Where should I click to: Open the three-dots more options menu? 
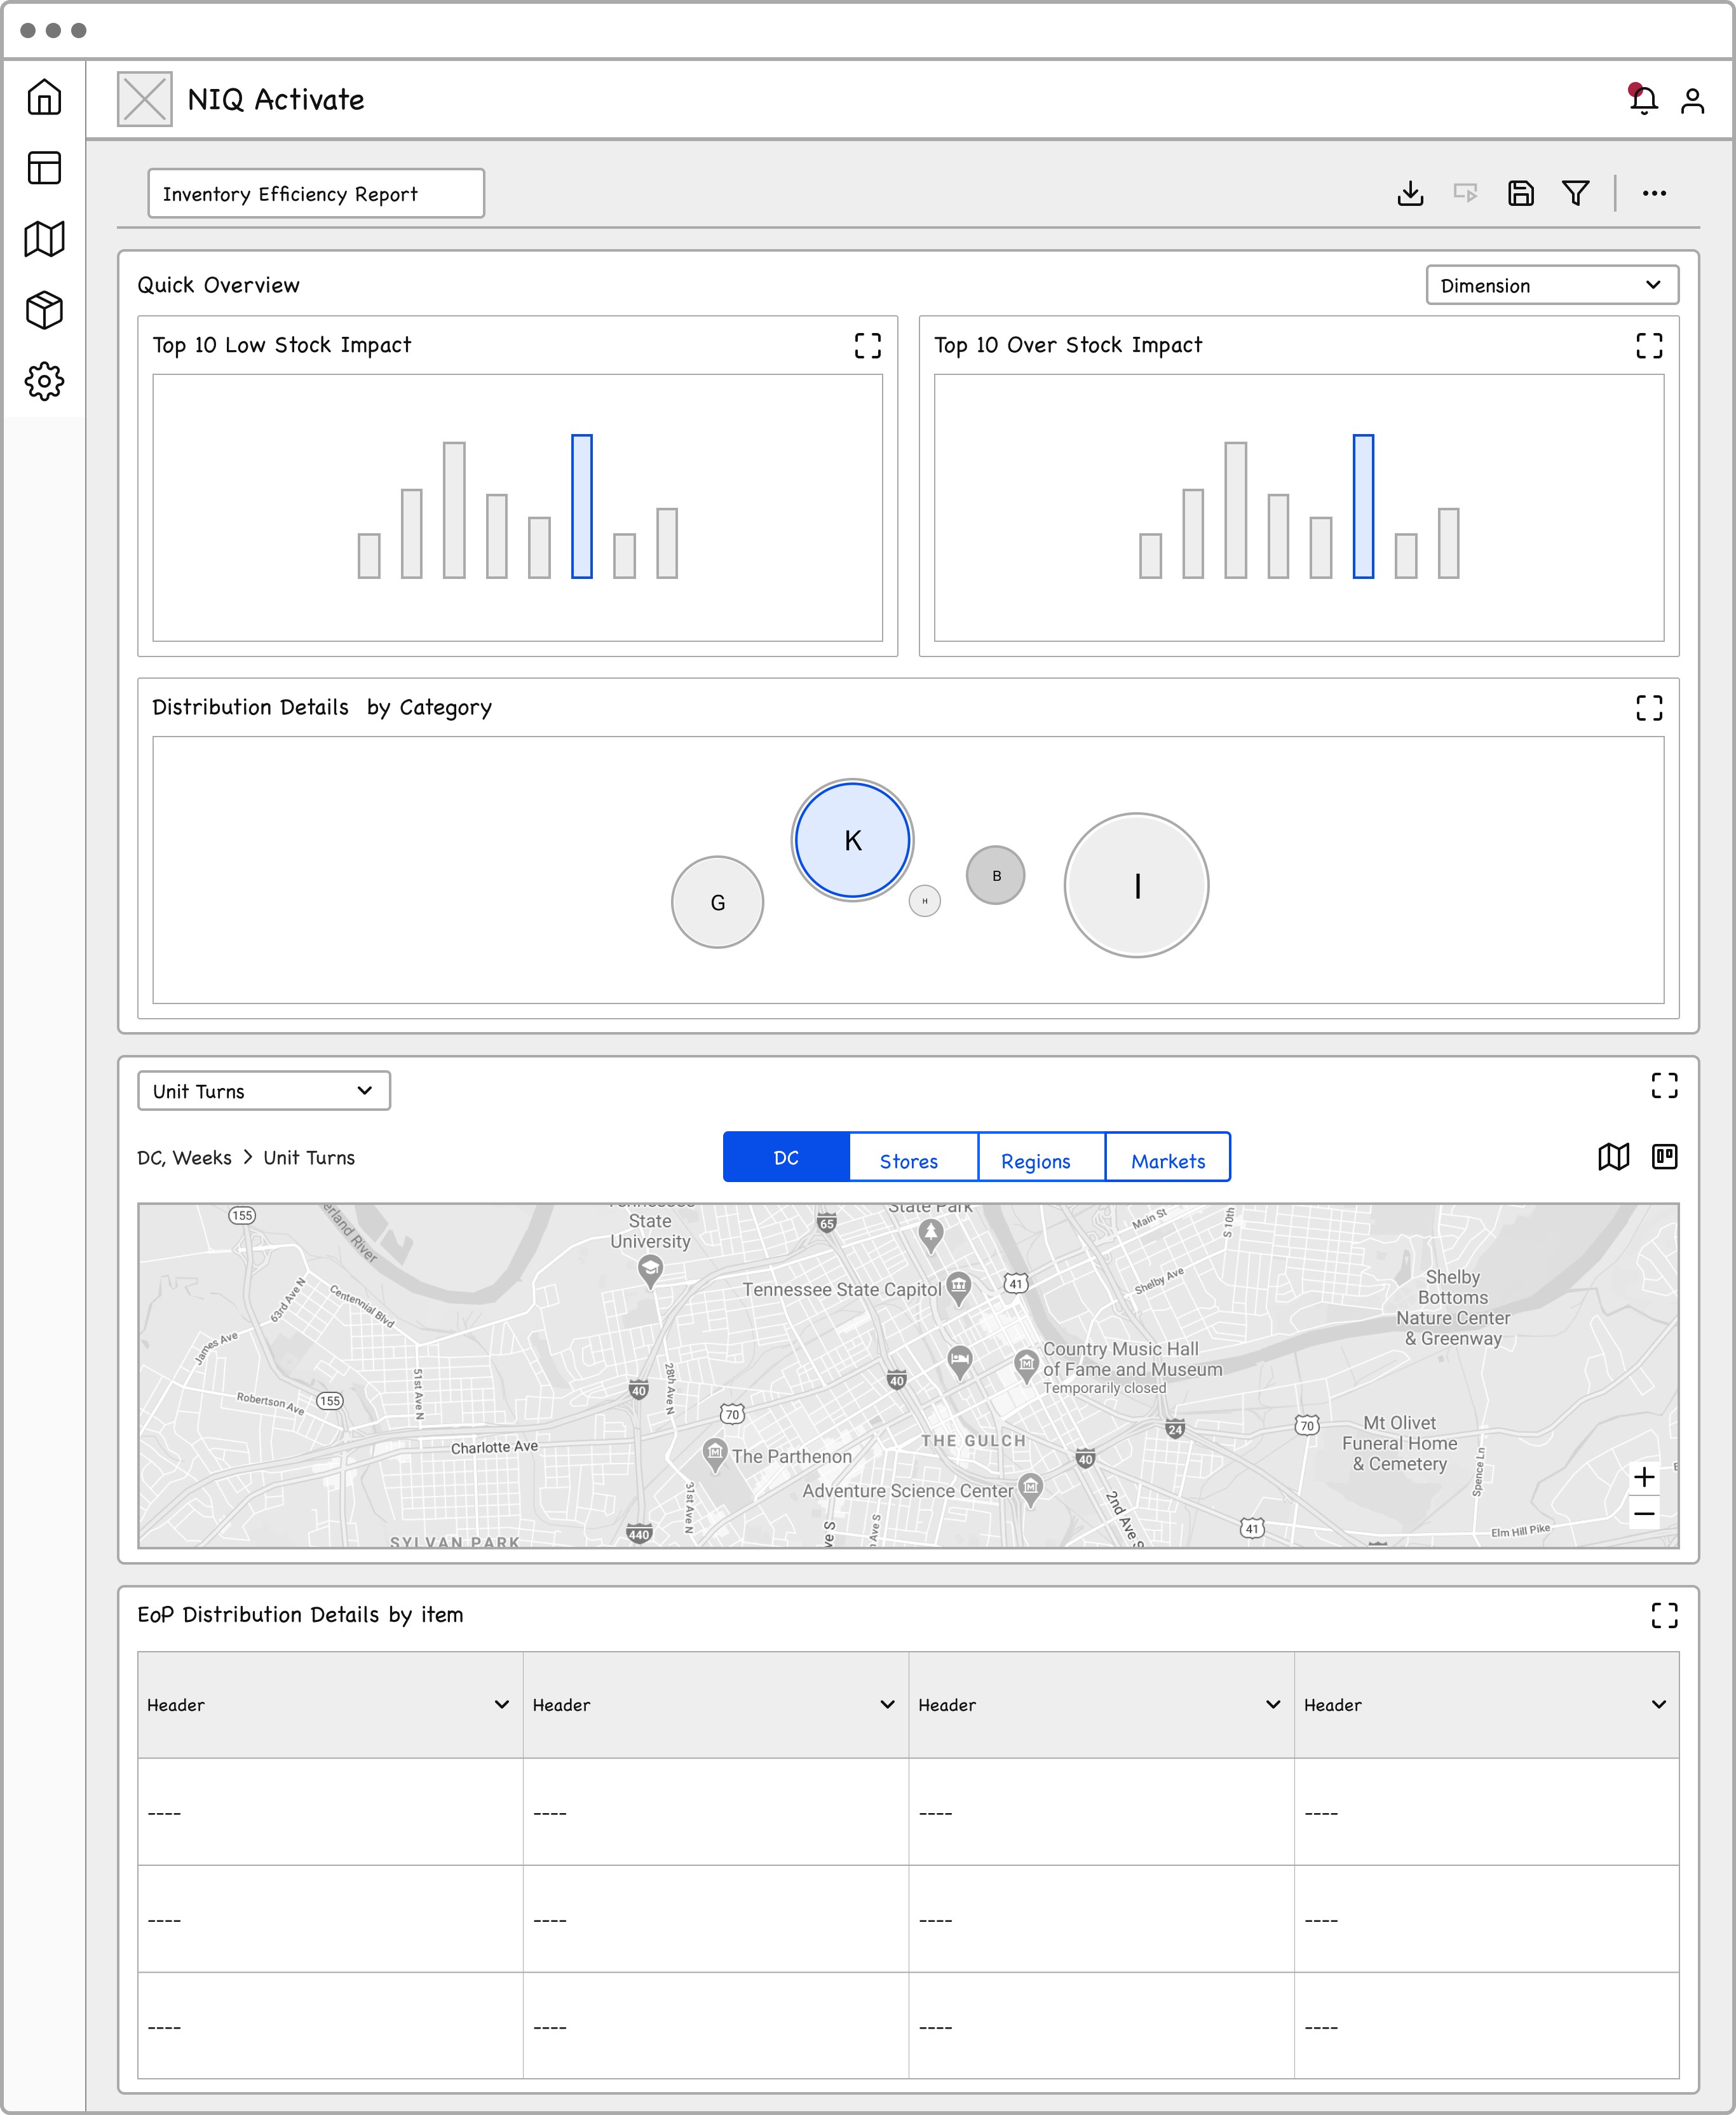1653,193
